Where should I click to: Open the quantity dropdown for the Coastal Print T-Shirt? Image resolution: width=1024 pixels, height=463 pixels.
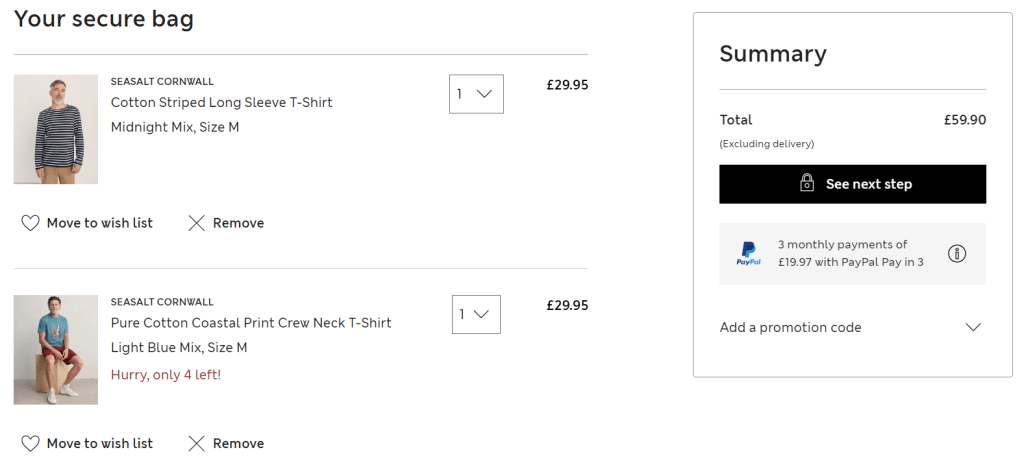476,314
